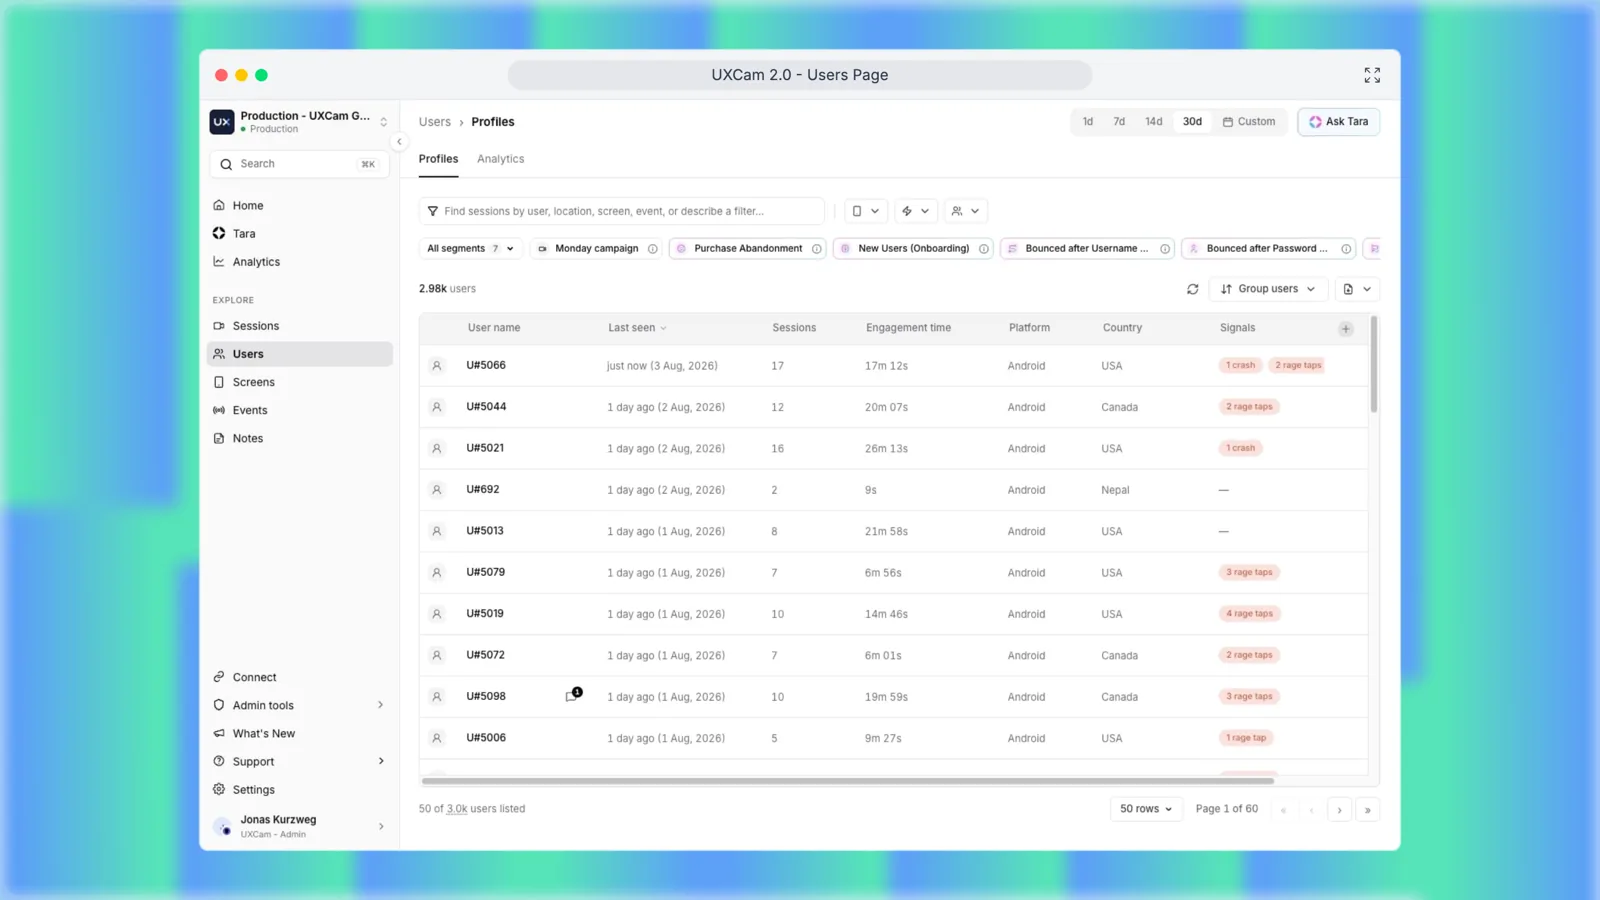Switch to the Analytics tab
This screenshot has height=900, width=1600.
pos(500,159)
